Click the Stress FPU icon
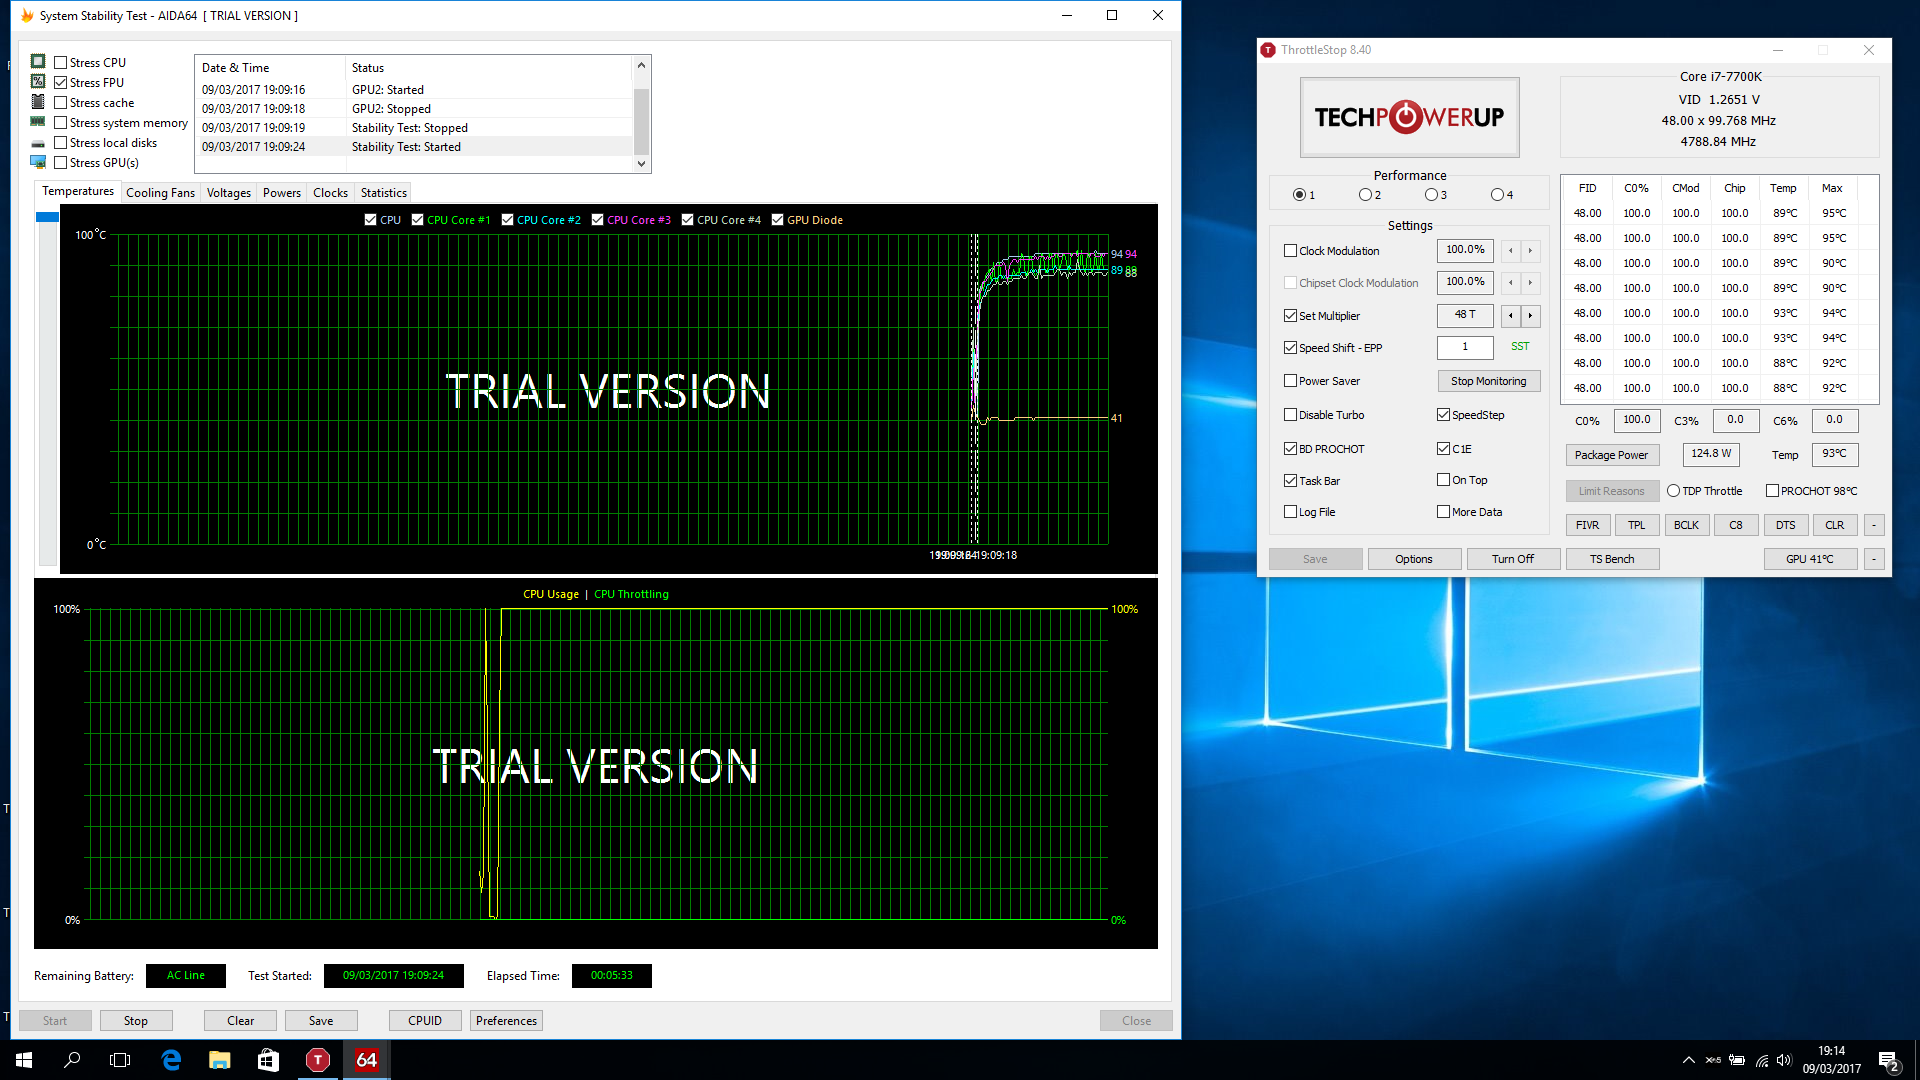Viewport: 1920px width, 1080px height. point(38,82)
